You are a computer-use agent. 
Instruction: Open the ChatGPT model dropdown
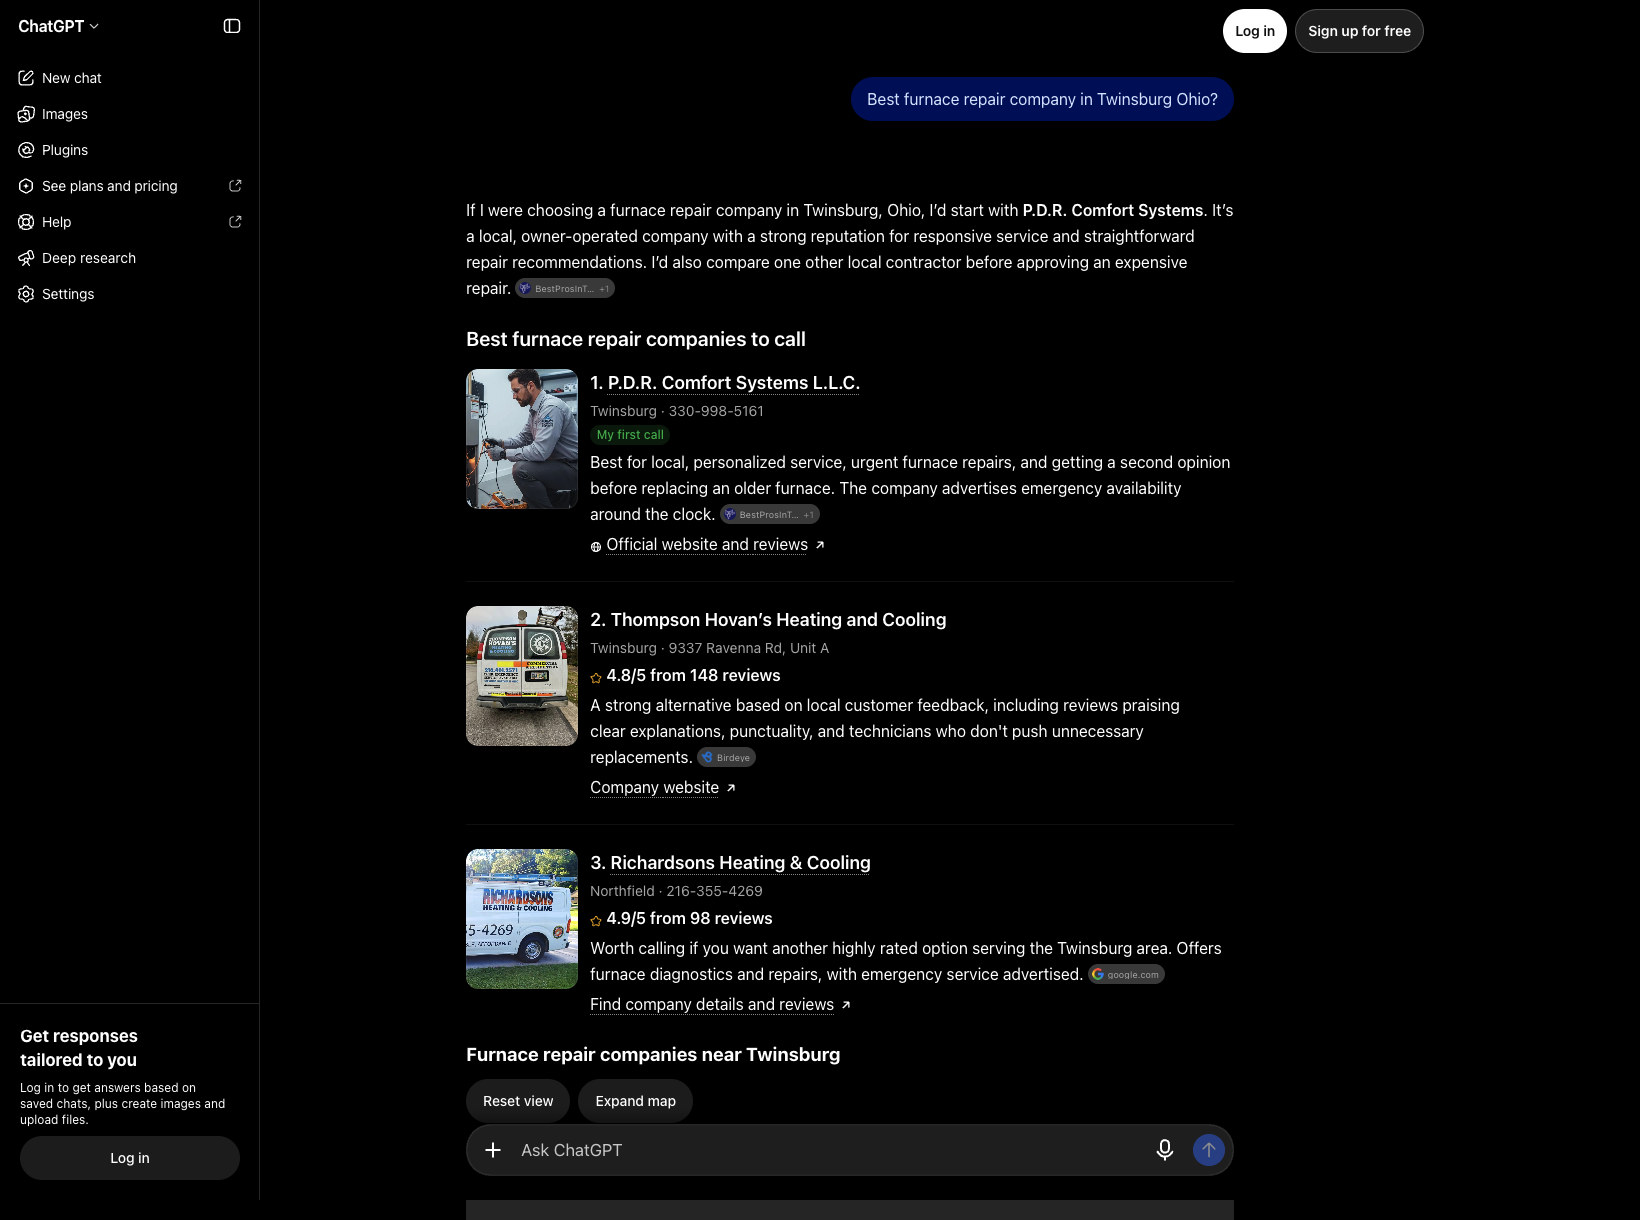59,26
